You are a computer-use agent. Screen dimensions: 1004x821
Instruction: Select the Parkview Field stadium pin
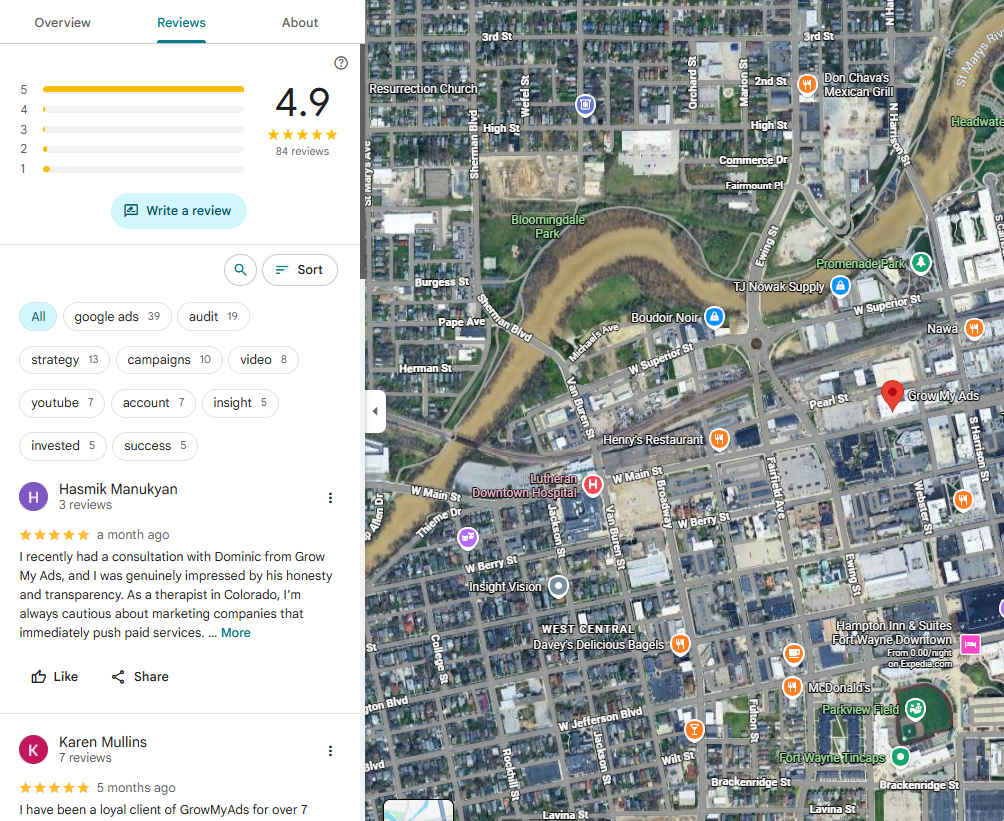[916, 709]
